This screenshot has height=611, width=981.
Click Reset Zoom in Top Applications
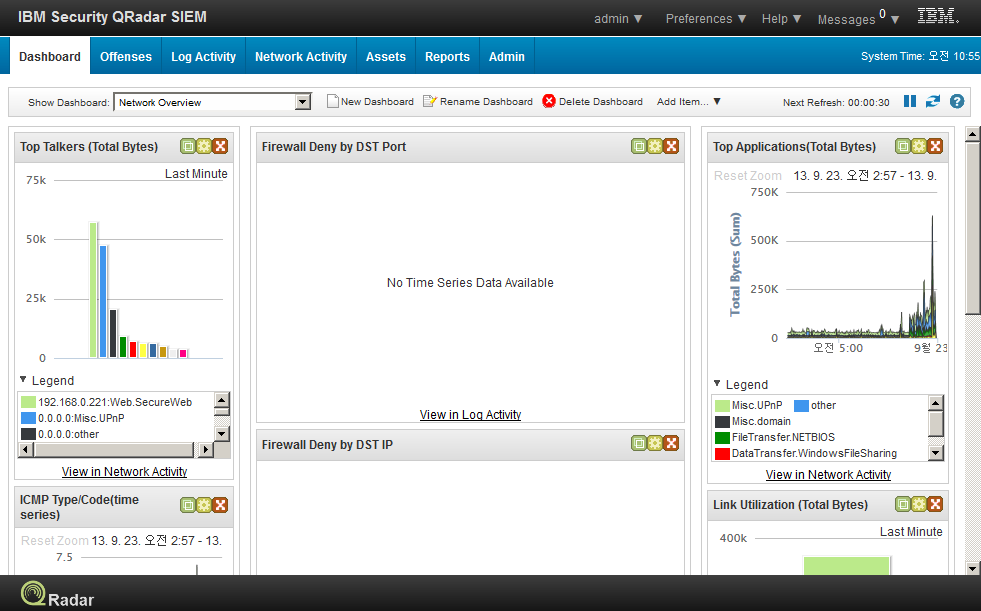pos(748,176)
